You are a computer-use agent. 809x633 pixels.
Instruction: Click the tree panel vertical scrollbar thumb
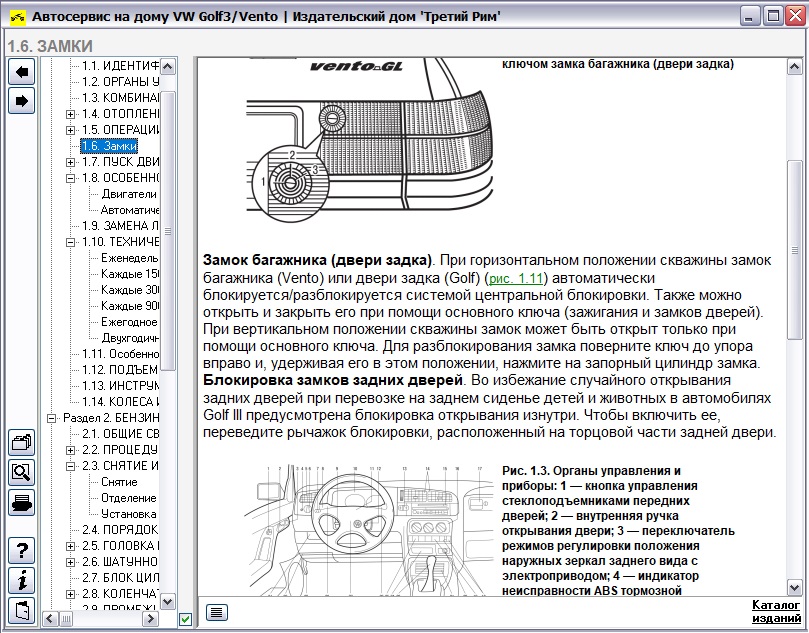[168, 231]
